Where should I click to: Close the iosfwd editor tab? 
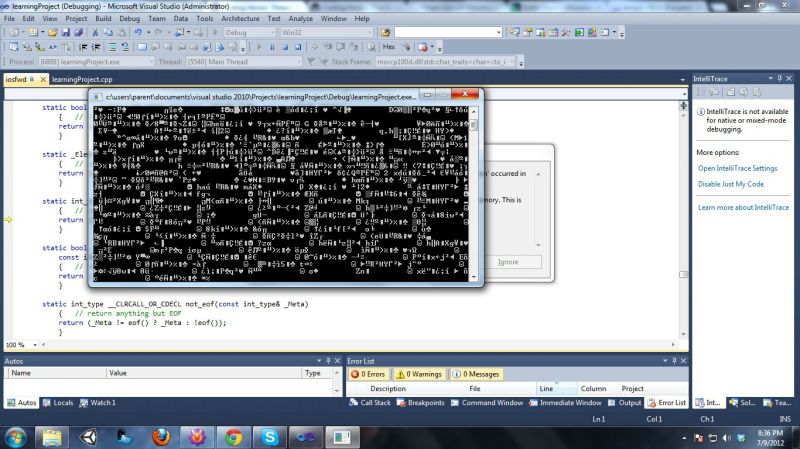tap(43, 79)
